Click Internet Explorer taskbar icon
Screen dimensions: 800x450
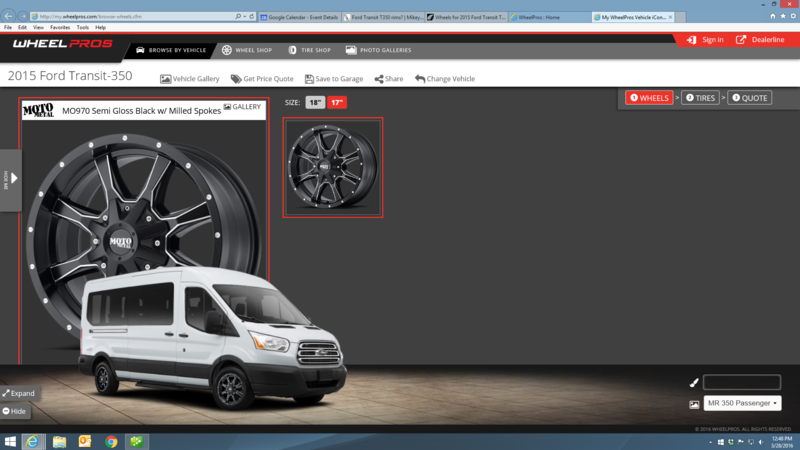point(33,442)
